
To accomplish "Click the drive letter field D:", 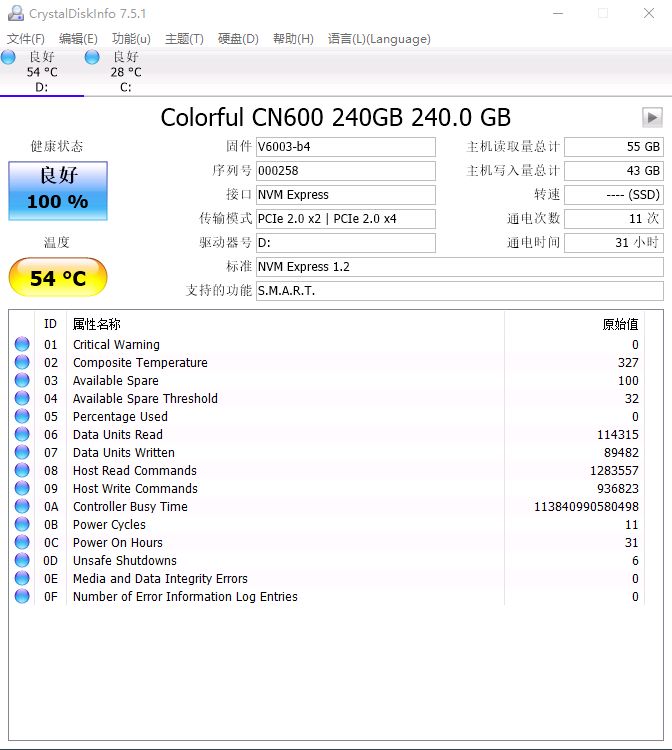I will click(346, 243).
